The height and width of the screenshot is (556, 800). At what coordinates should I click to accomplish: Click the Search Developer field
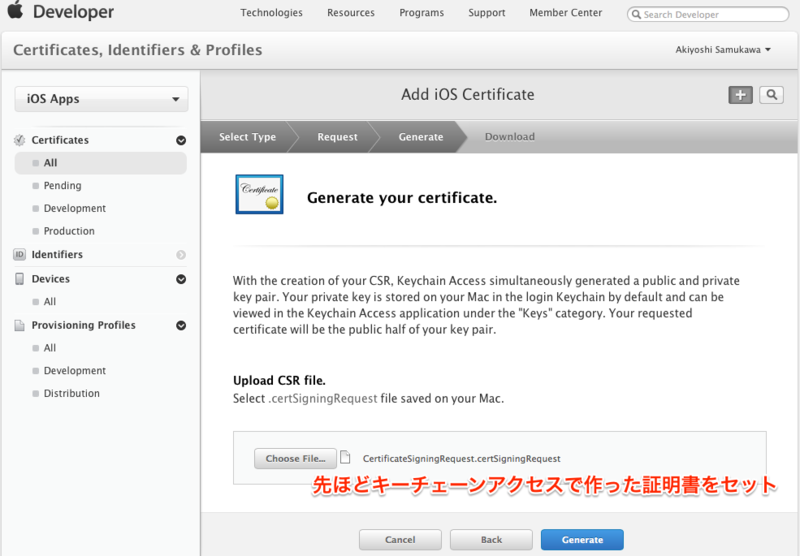(708, 14)
